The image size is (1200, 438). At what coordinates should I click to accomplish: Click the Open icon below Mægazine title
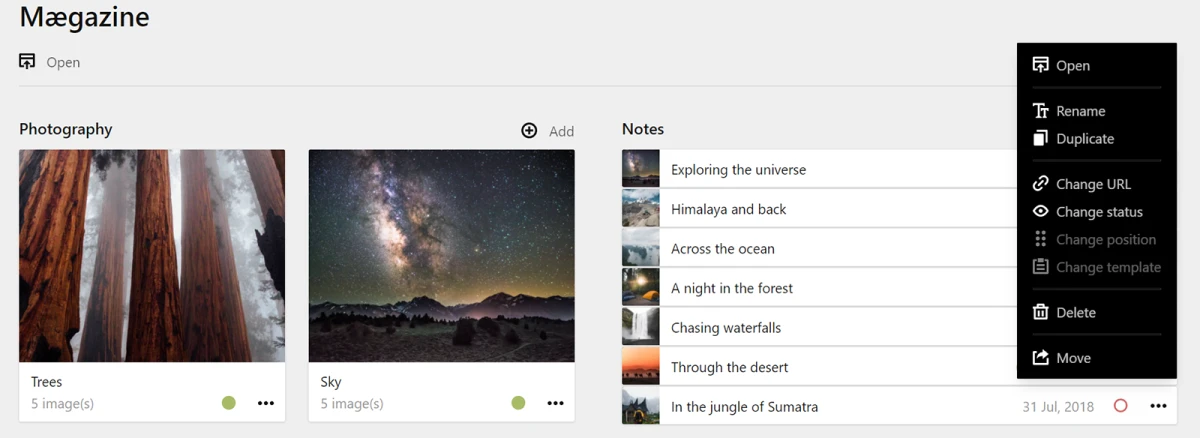coord(28,62)
